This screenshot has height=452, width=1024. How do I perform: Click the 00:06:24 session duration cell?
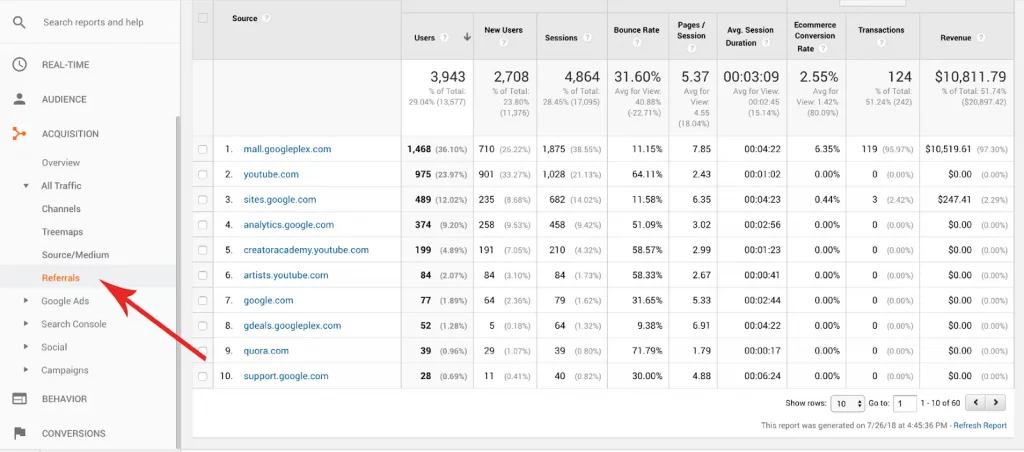(762, 376)
